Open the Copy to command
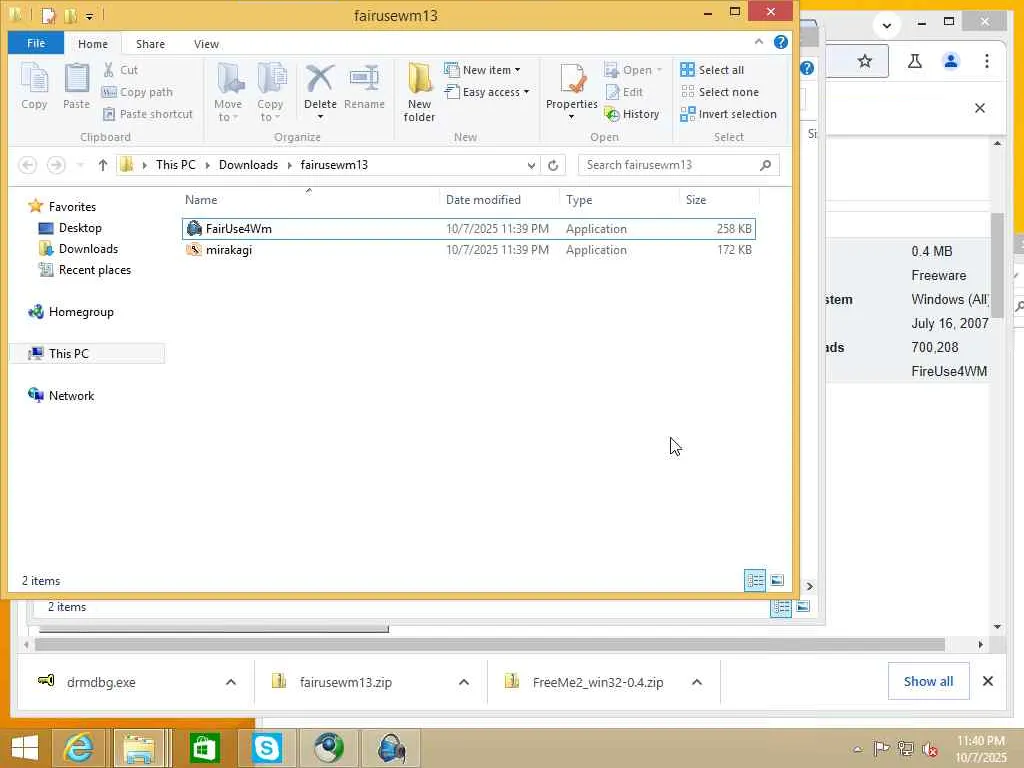 [x=270, y=92]
